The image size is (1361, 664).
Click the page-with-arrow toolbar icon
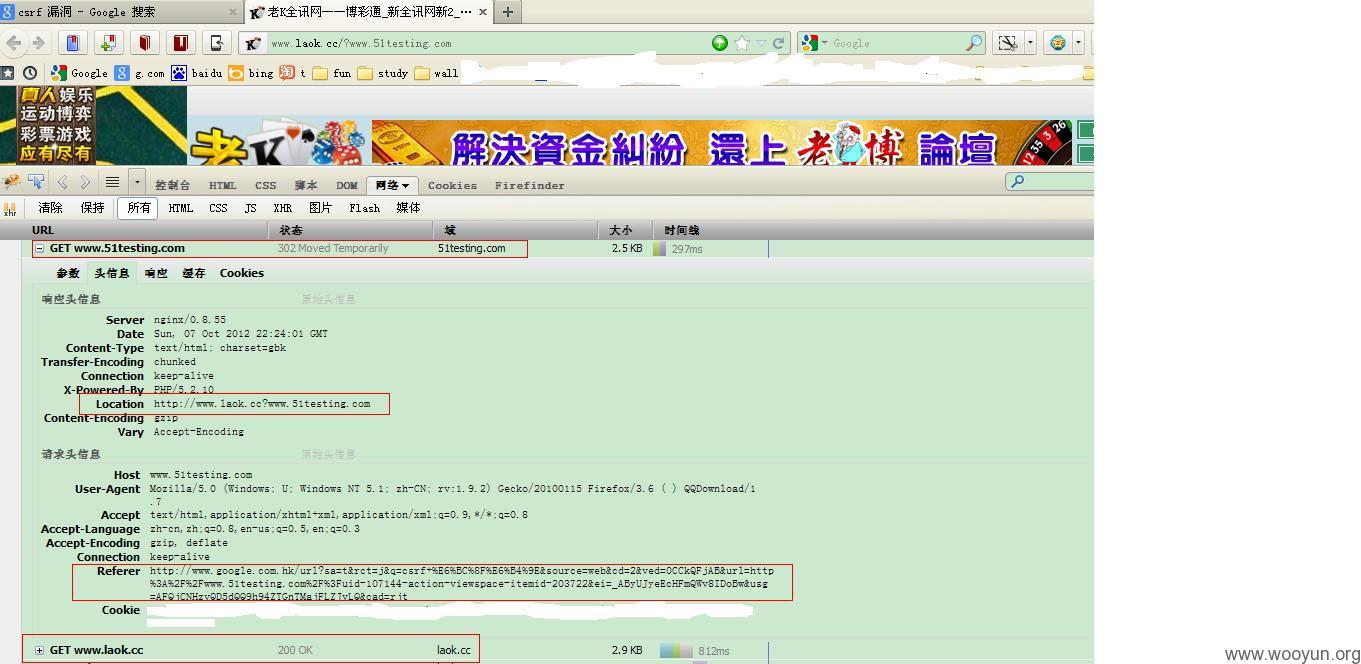point(216,43)
